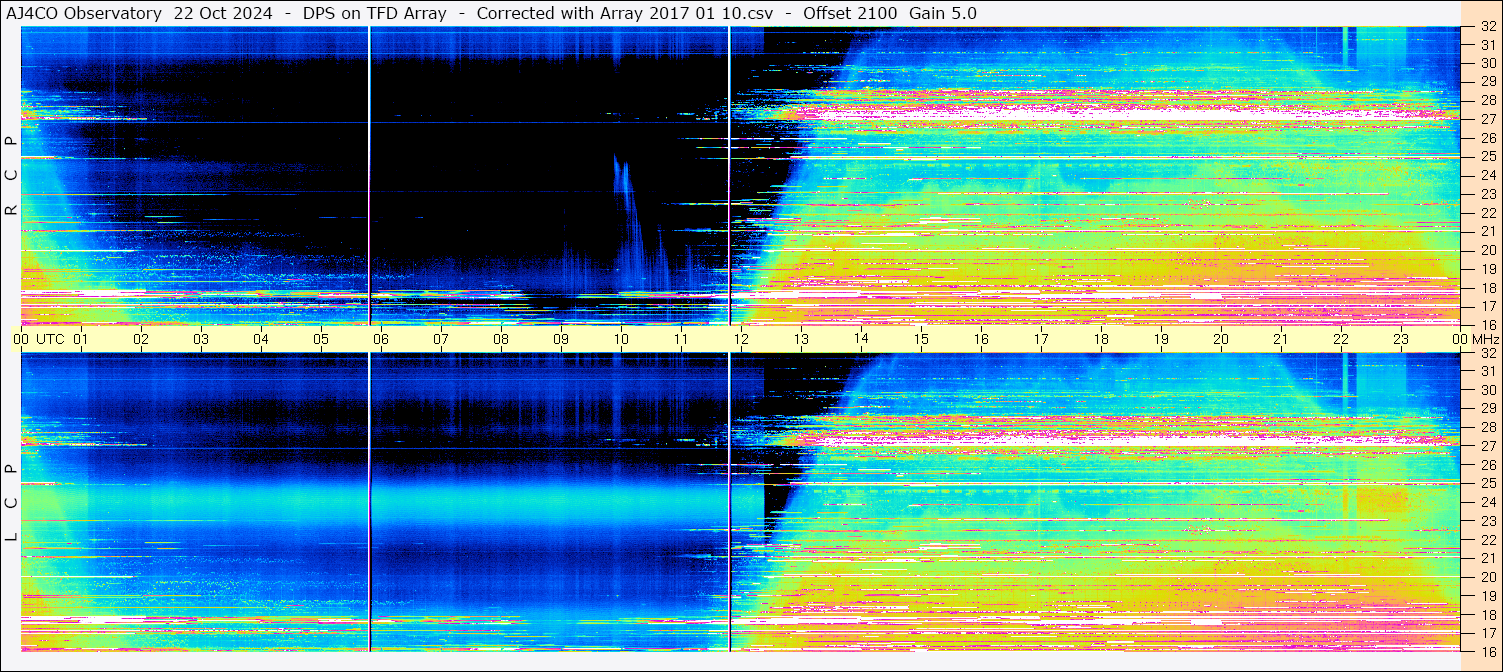Click the 23 UTC hour label
The height and width of the screenshot is (672, 1503).
click(x=1400, y=339)
